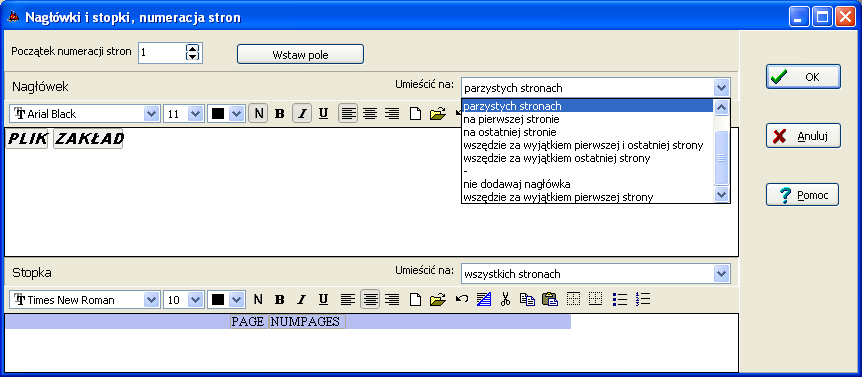Viewport: 862px width, 377px height.
Task: Click Normal (N) style in header toolbar
Action: point(258,114)
